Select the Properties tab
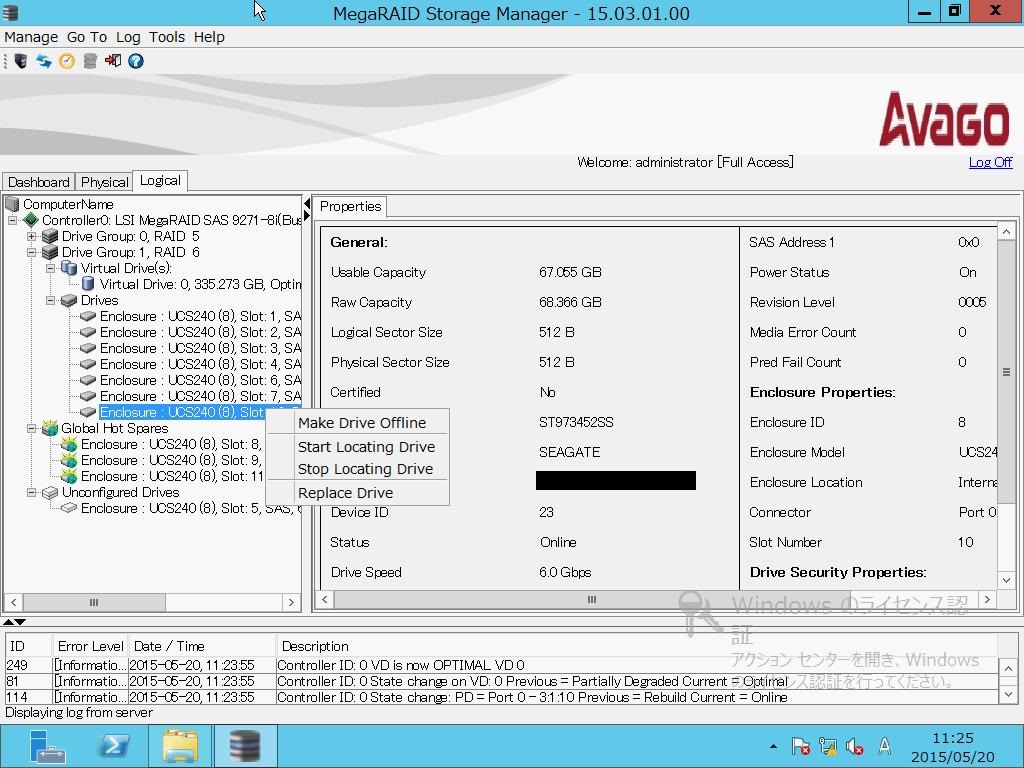The width and height of the screenshot is (1024, 768). point(351,206)
